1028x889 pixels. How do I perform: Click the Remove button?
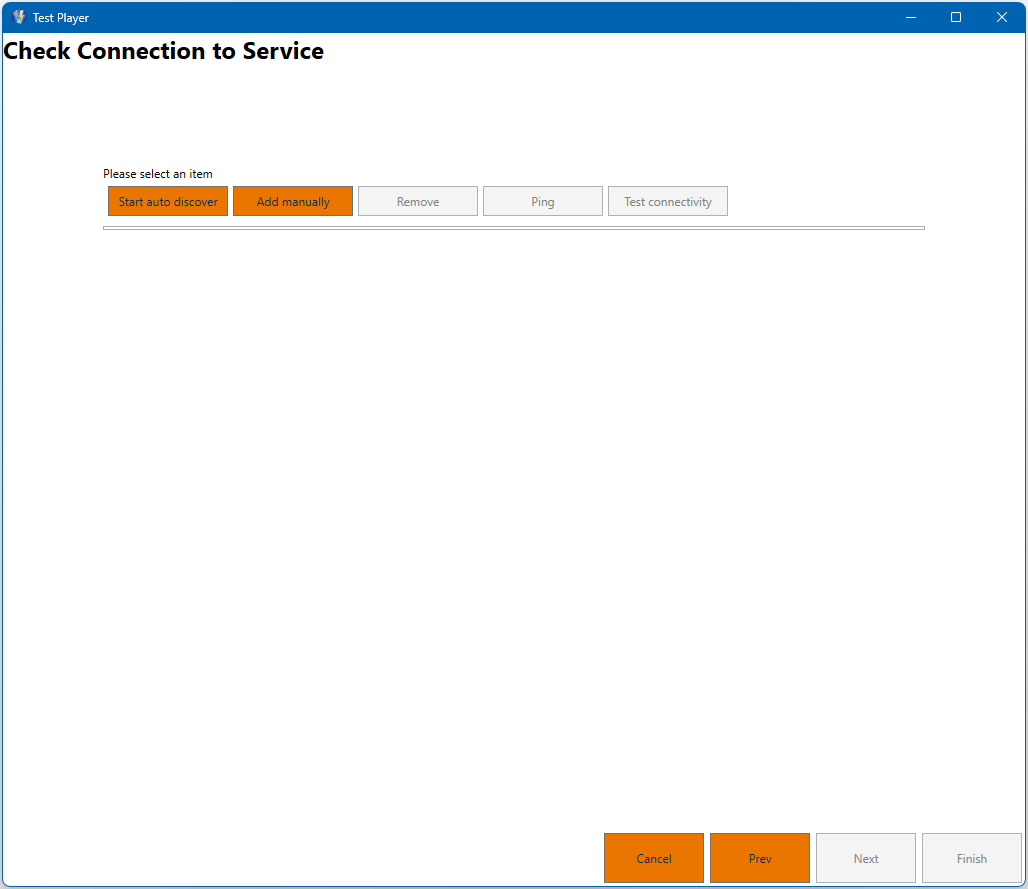417,201
